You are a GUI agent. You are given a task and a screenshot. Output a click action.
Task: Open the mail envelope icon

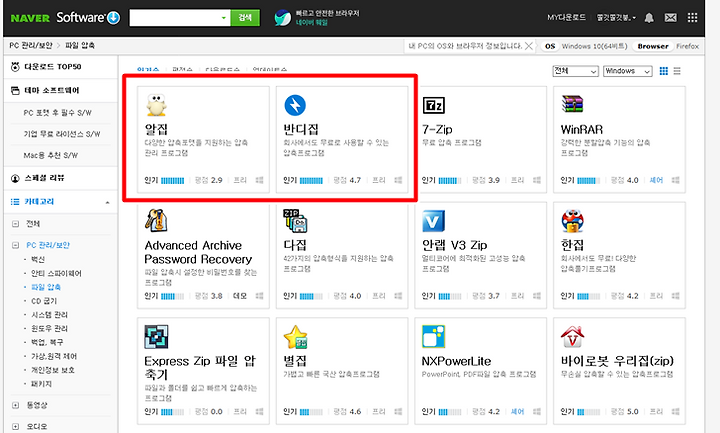[x=670, y=18]
